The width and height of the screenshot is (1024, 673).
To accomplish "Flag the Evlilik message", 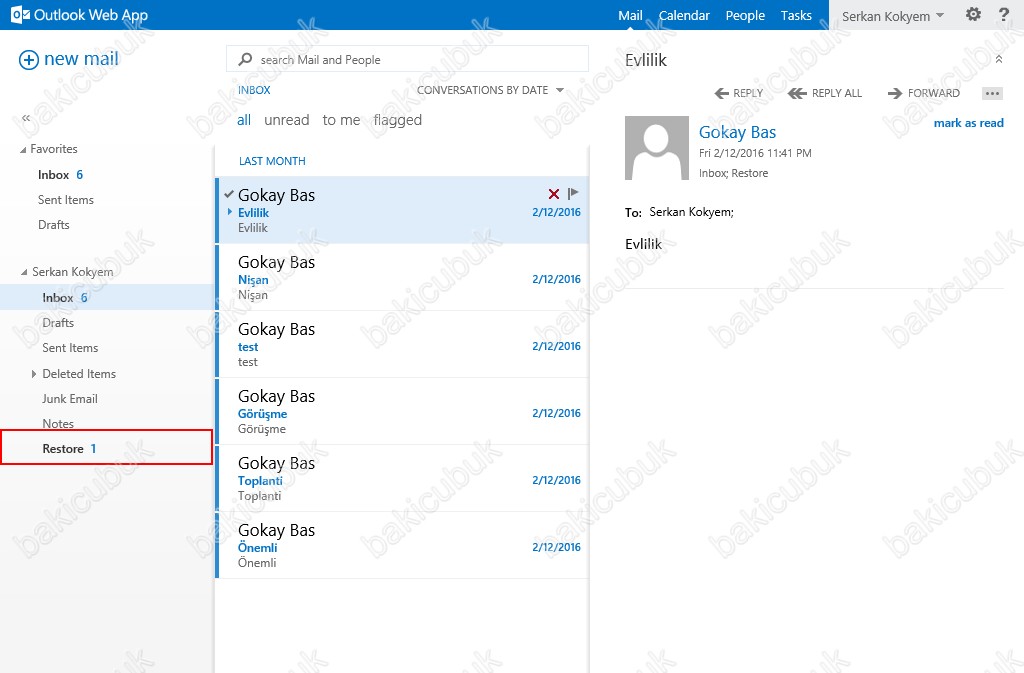I will click(x=573, y=193).
